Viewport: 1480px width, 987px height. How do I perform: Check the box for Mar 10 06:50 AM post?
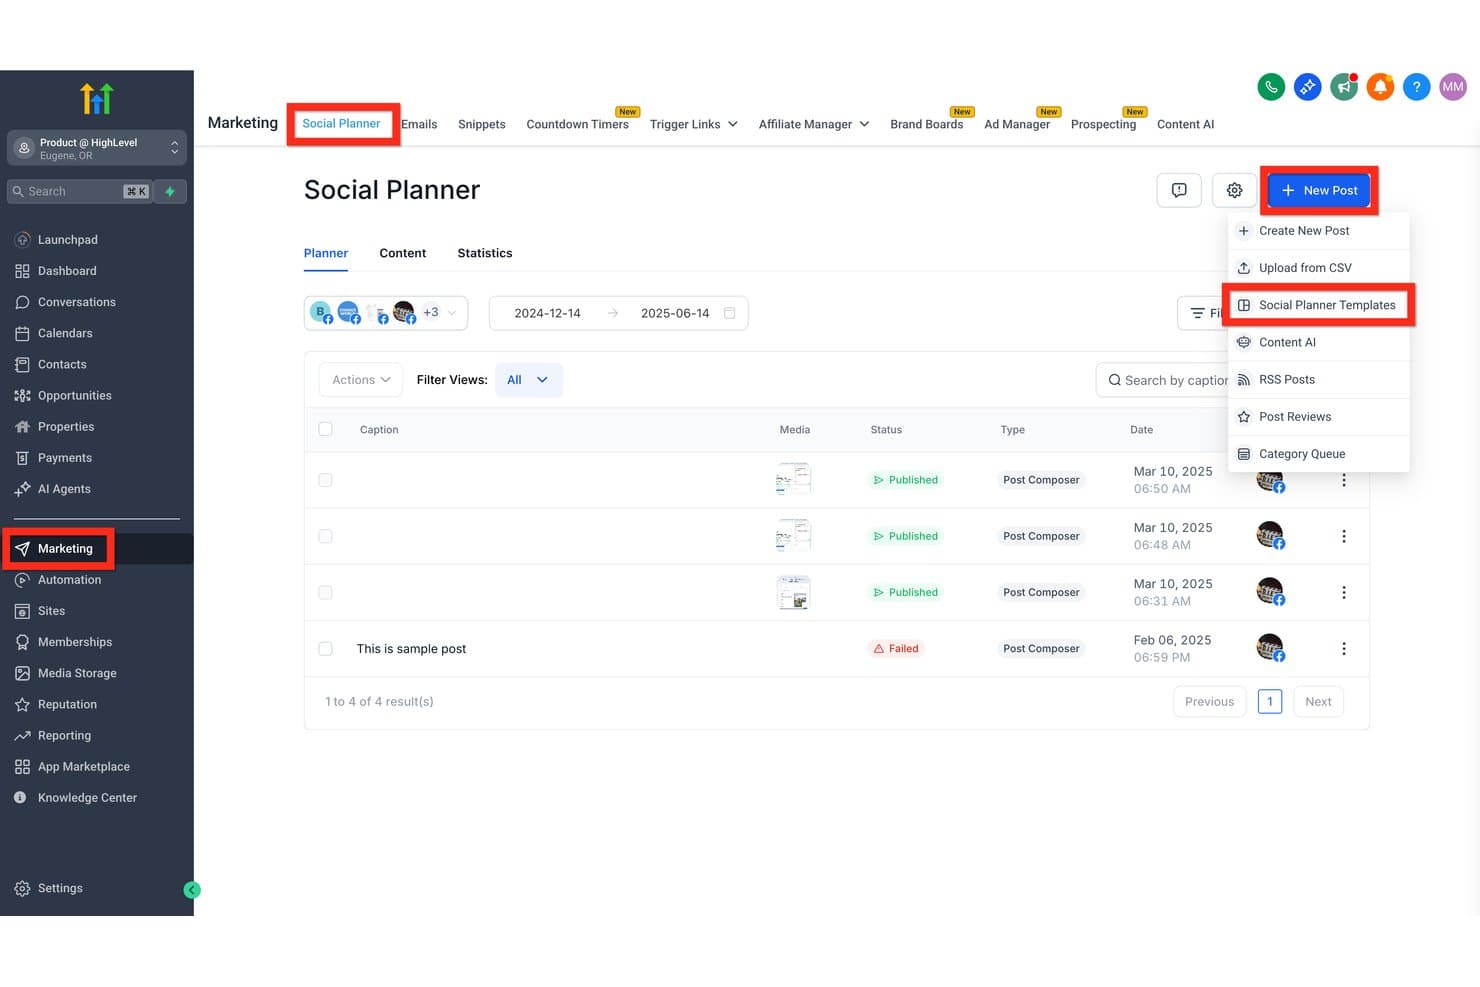[x=325, y=480]
